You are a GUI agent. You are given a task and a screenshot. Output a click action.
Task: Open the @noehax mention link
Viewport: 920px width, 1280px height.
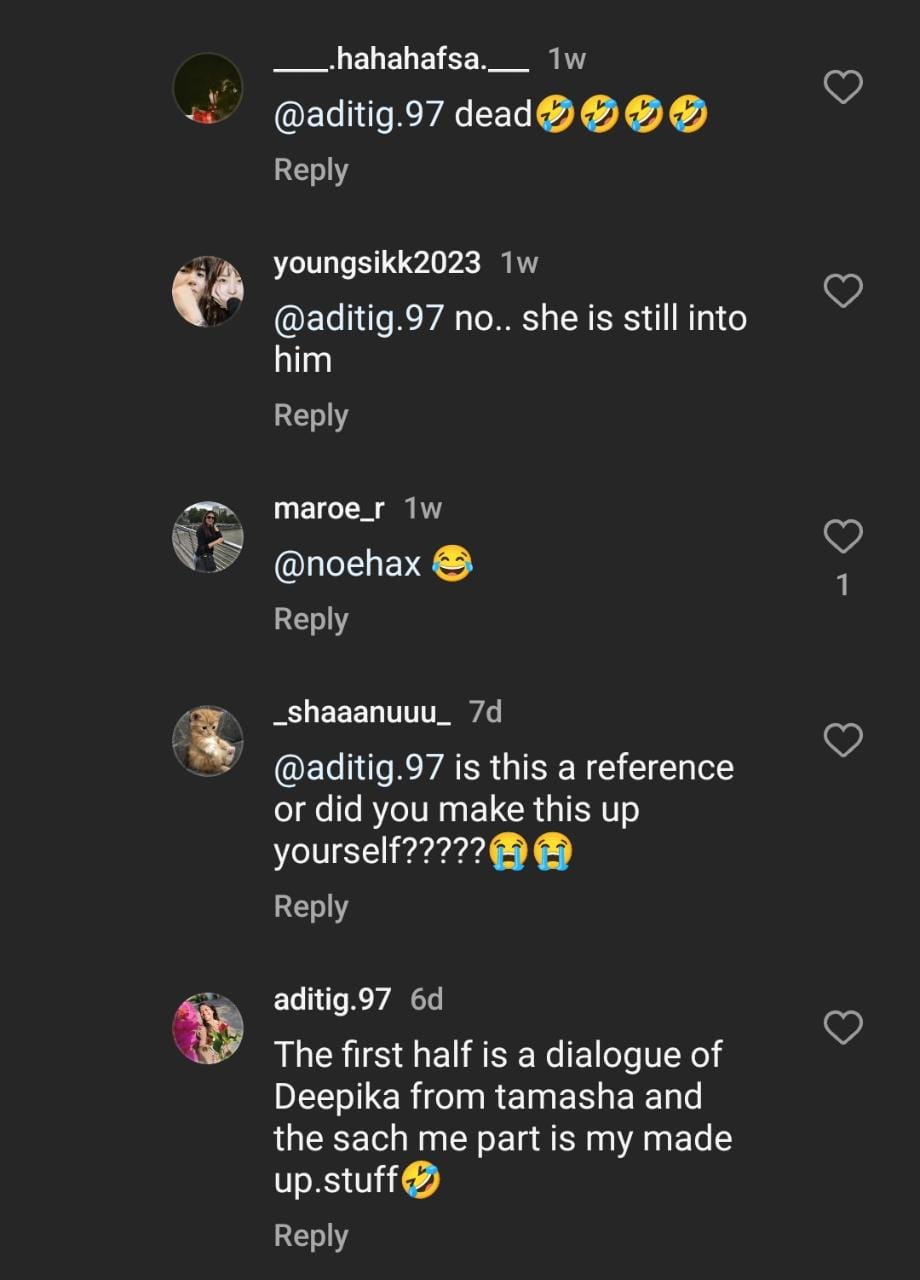[347, 567]
